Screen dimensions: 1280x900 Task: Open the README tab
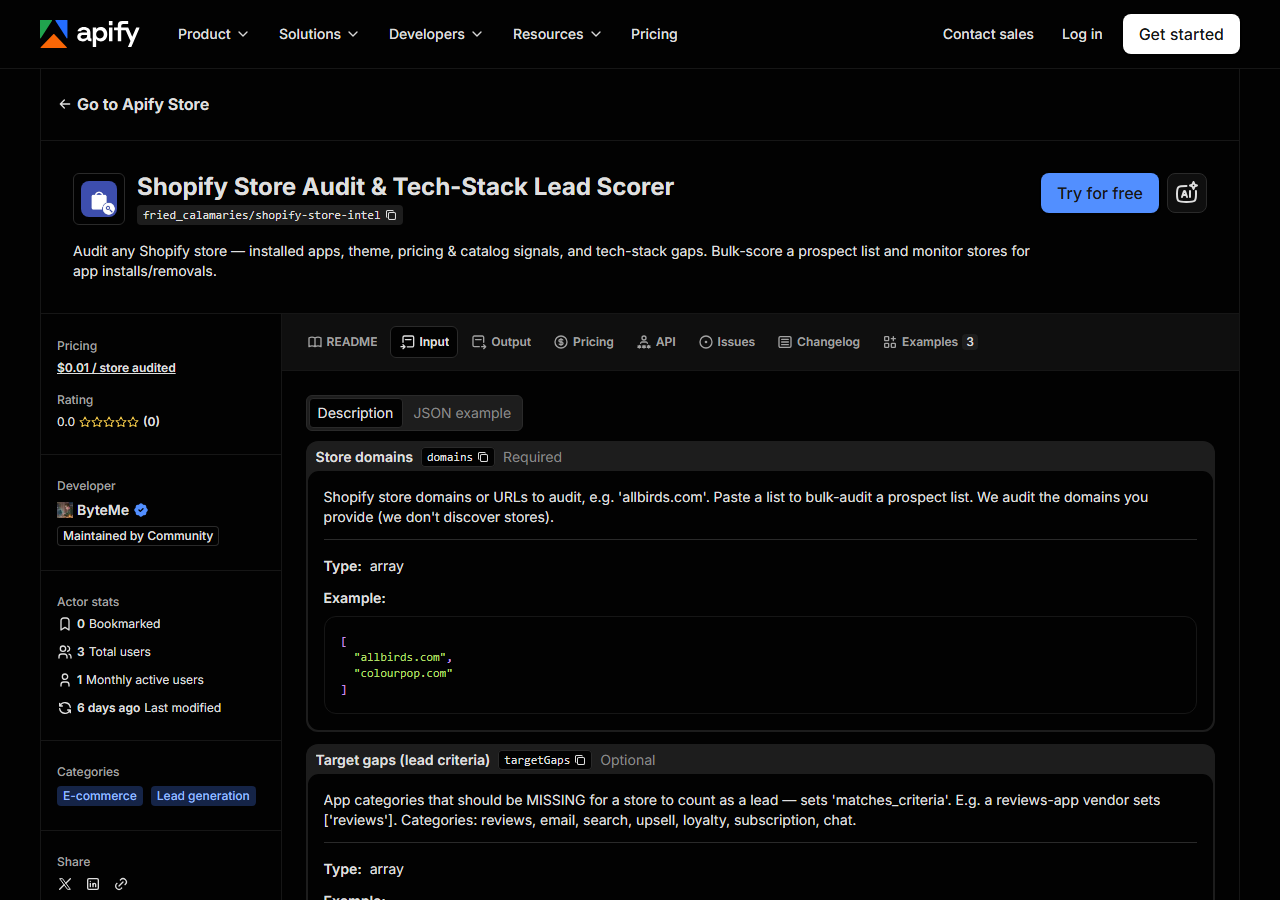tap(343, 342)
